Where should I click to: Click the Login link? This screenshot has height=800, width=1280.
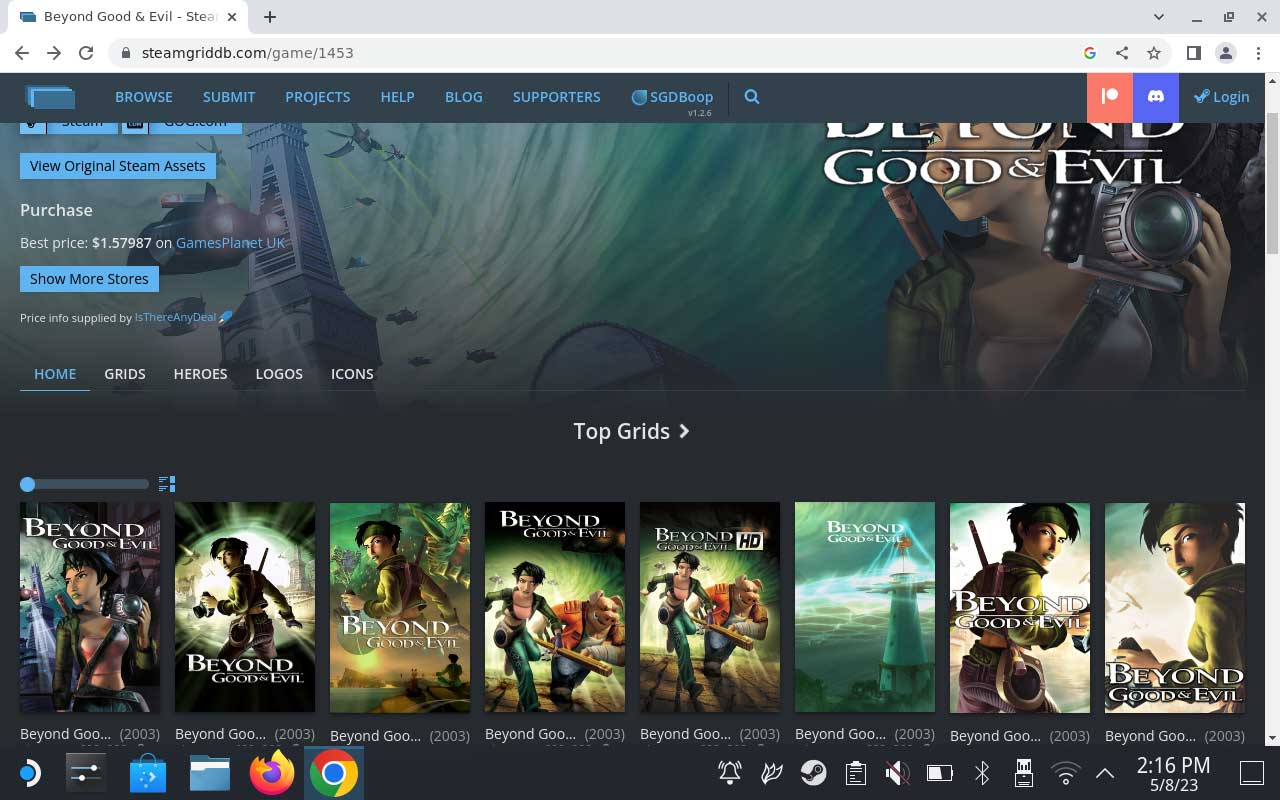click(1222, 97)
